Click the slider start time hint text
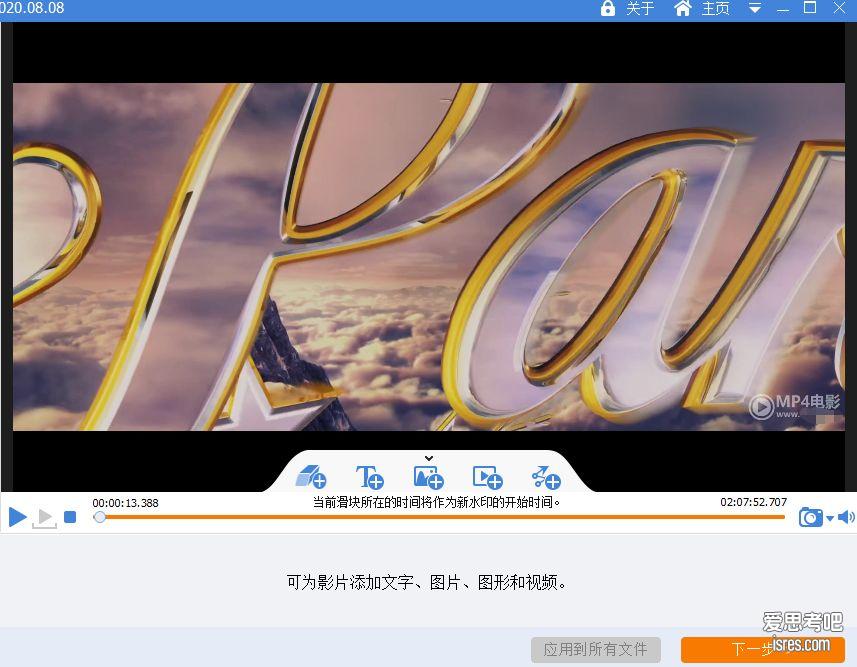 click(437, 502)
